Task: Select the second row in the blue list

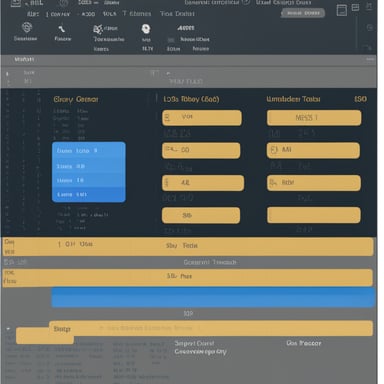Action: pyautogui.click(x=89, y=166)
